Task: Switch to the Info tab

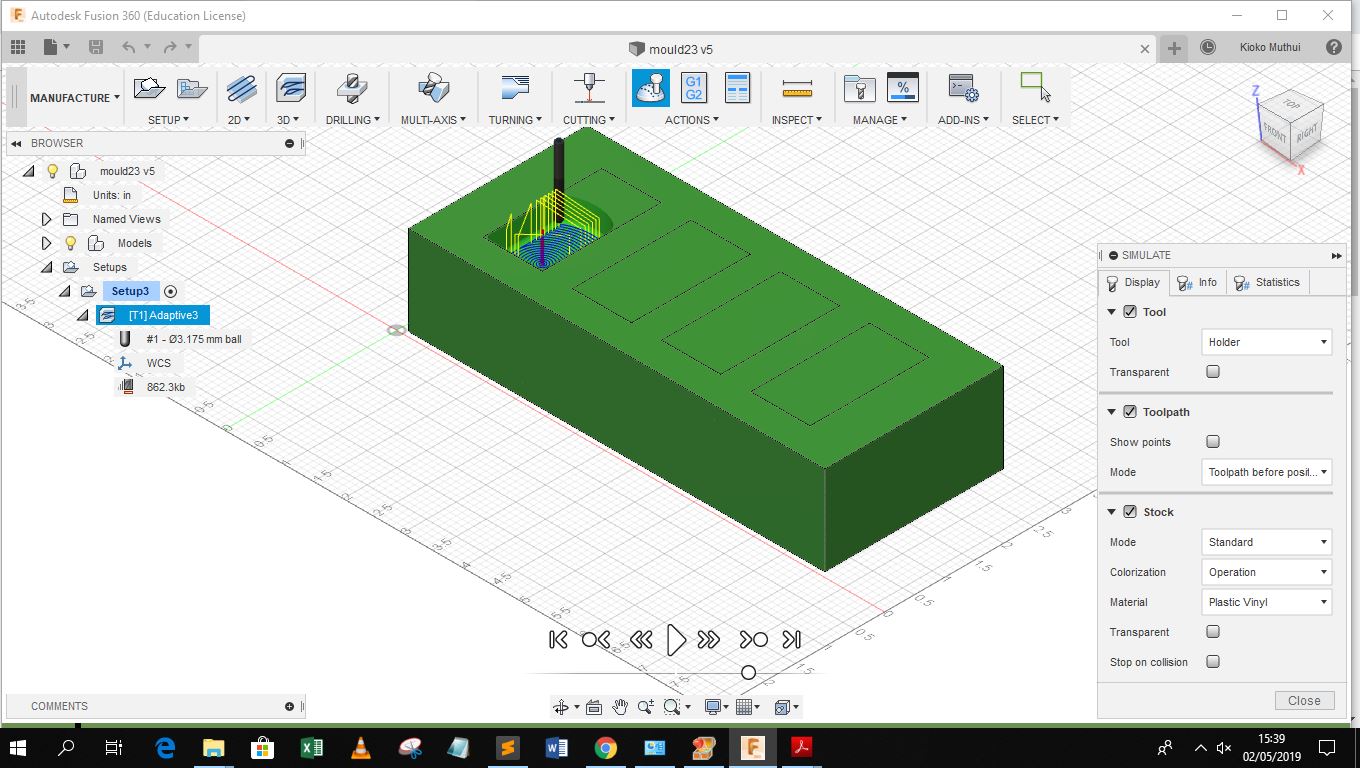Action: point(1197,283)
